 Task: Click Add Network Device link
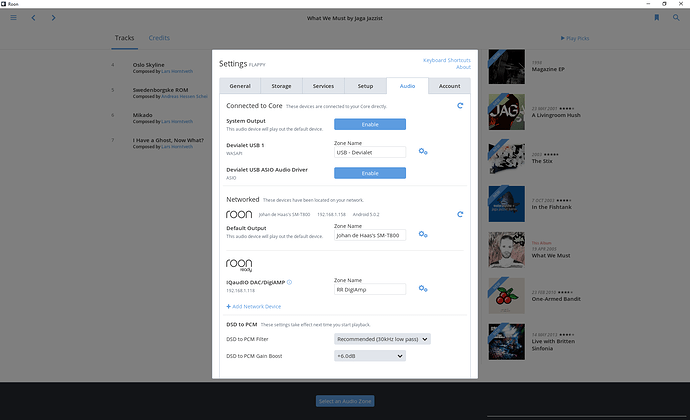pyautogui.click(x=253, y=306)
